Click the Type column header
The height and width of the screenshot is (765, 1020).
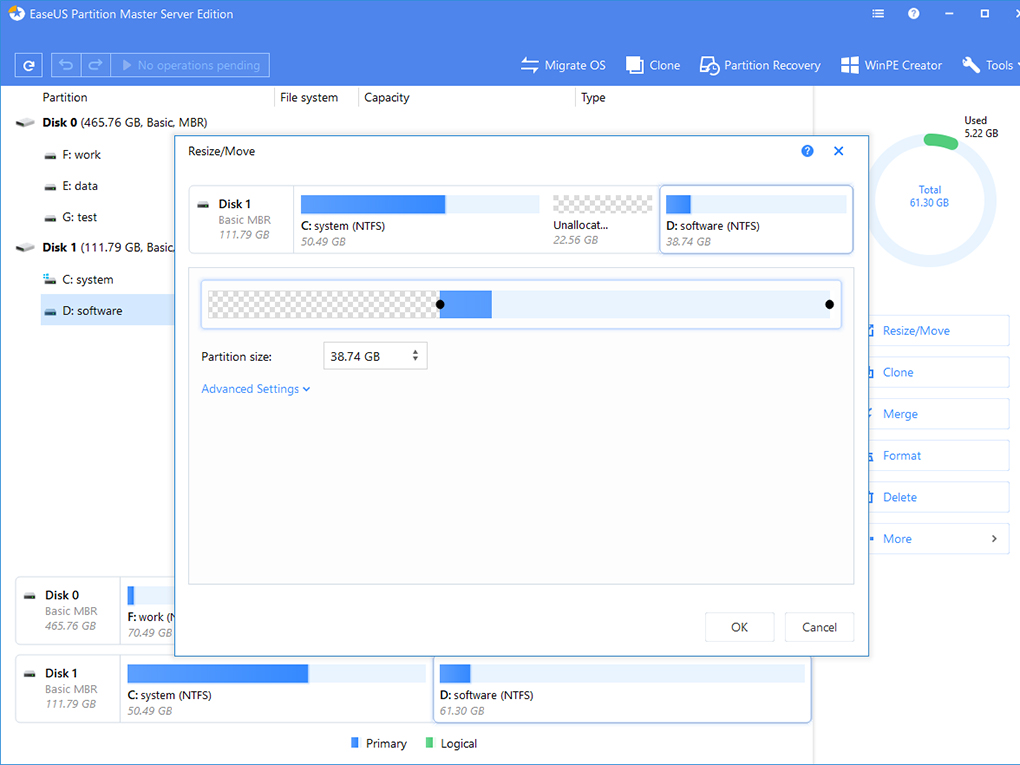pyautogui.click(x=593, y=98)
